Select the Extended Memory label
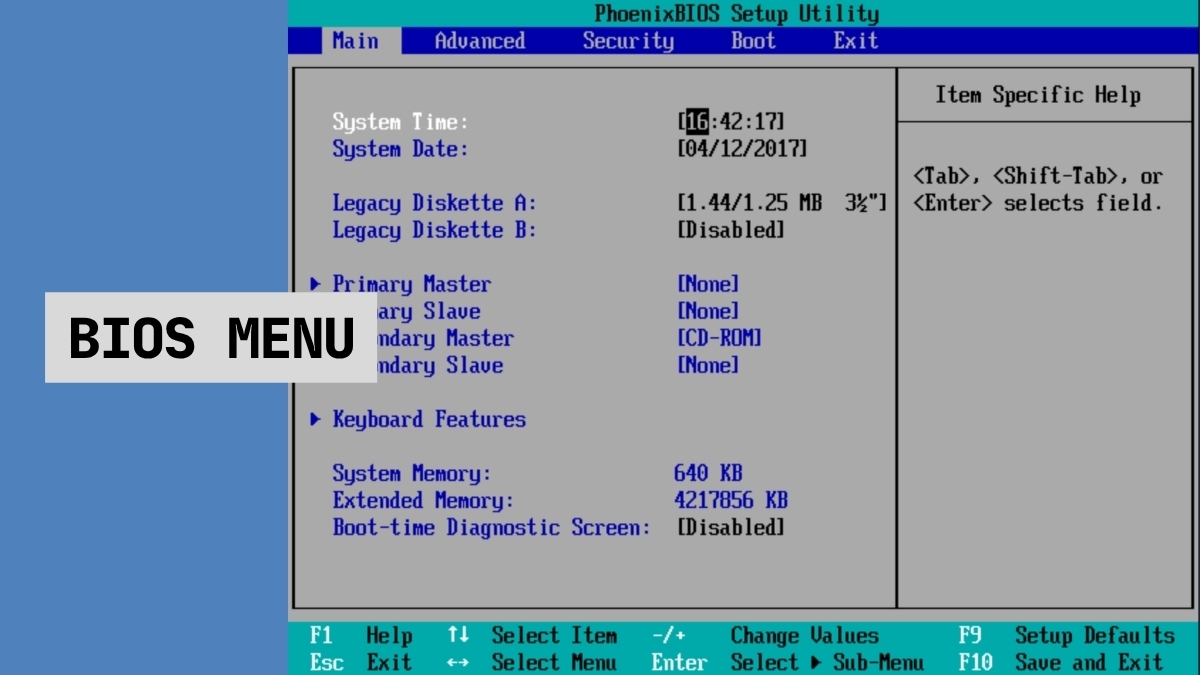This screenshot has height=675, width=1200. (423, 500)
